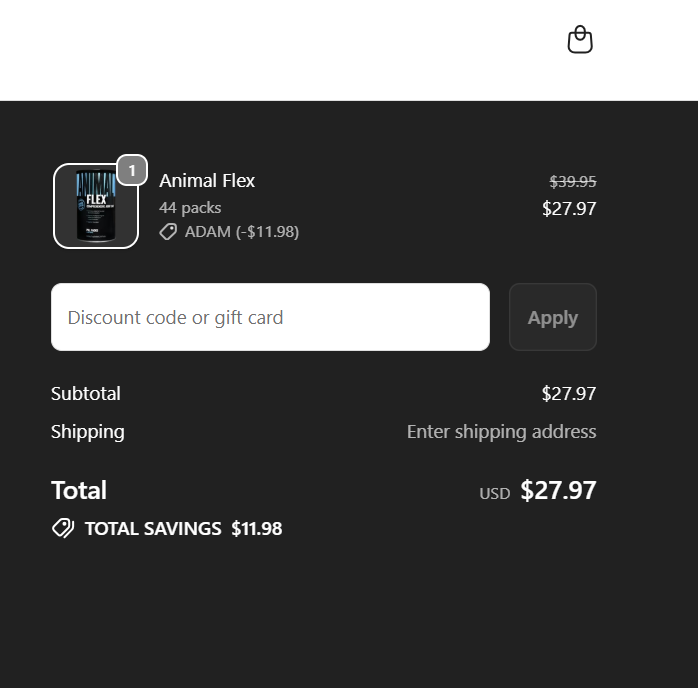
Task: Click the USD currency label
Action: pos(494,493)
